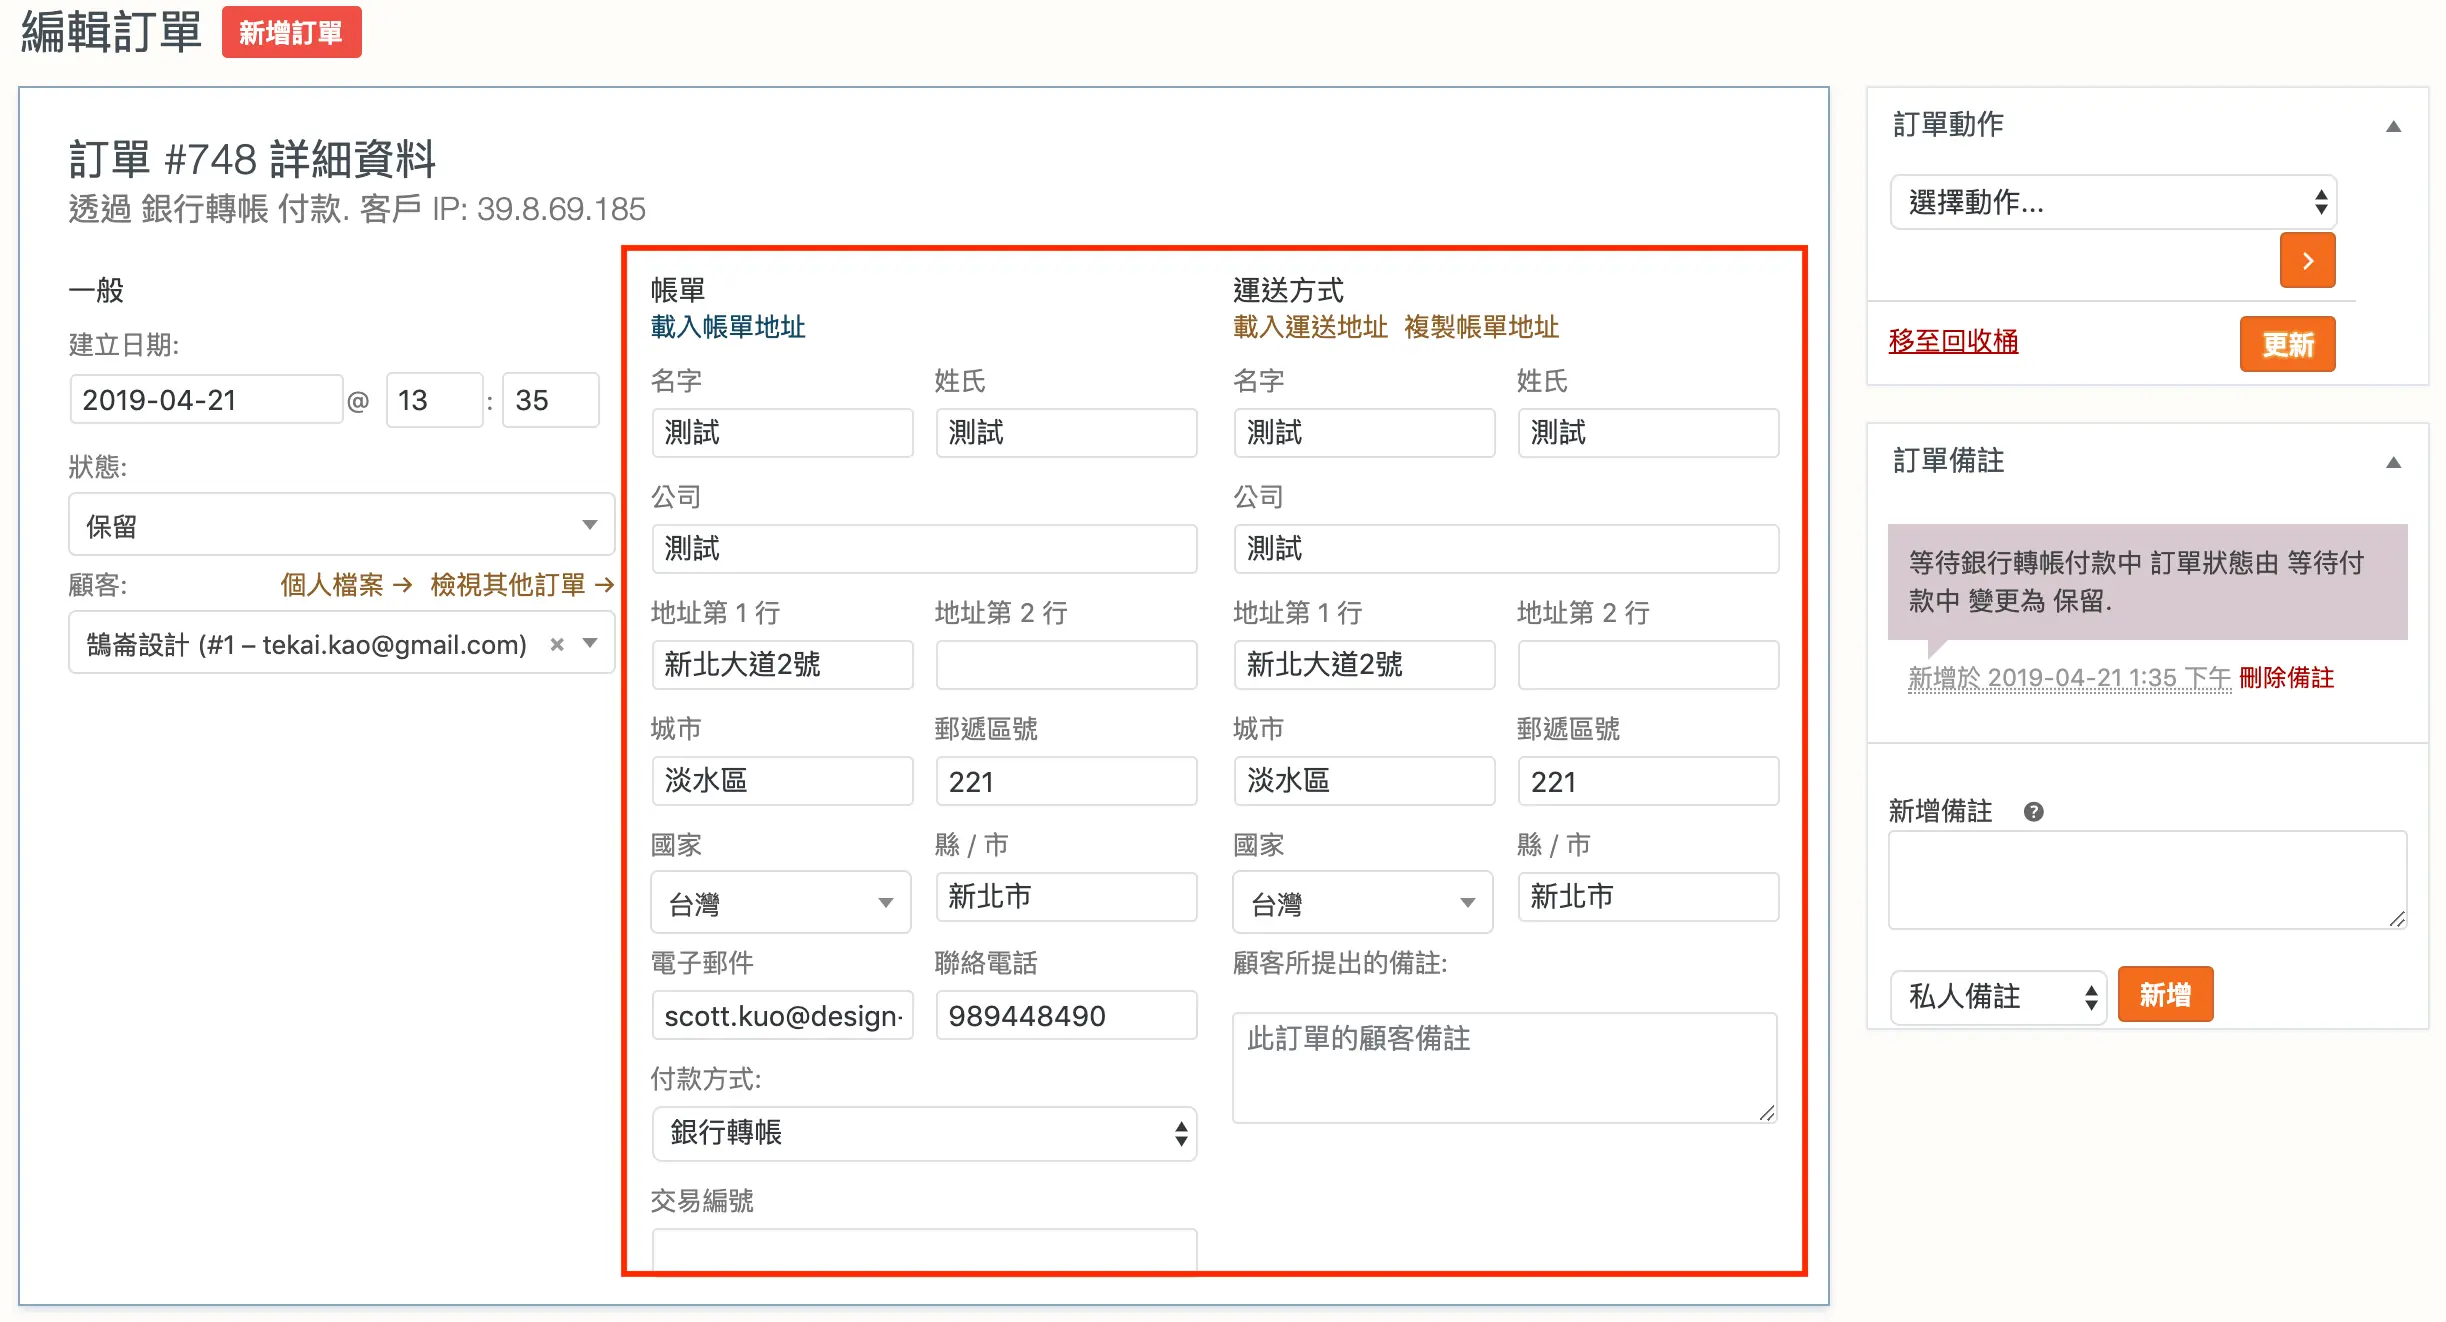Click the note timestamp 新增於 2019-04-21
Viewport: 2446px width, 1322px height.
[x=2069, y=678]
